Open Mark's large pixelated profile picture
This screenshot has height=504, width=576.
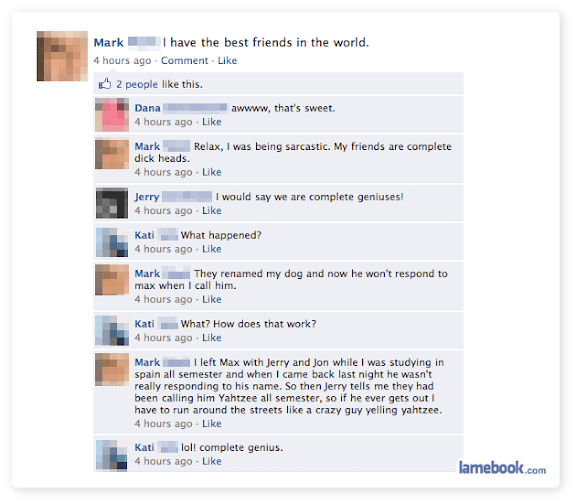62,56
